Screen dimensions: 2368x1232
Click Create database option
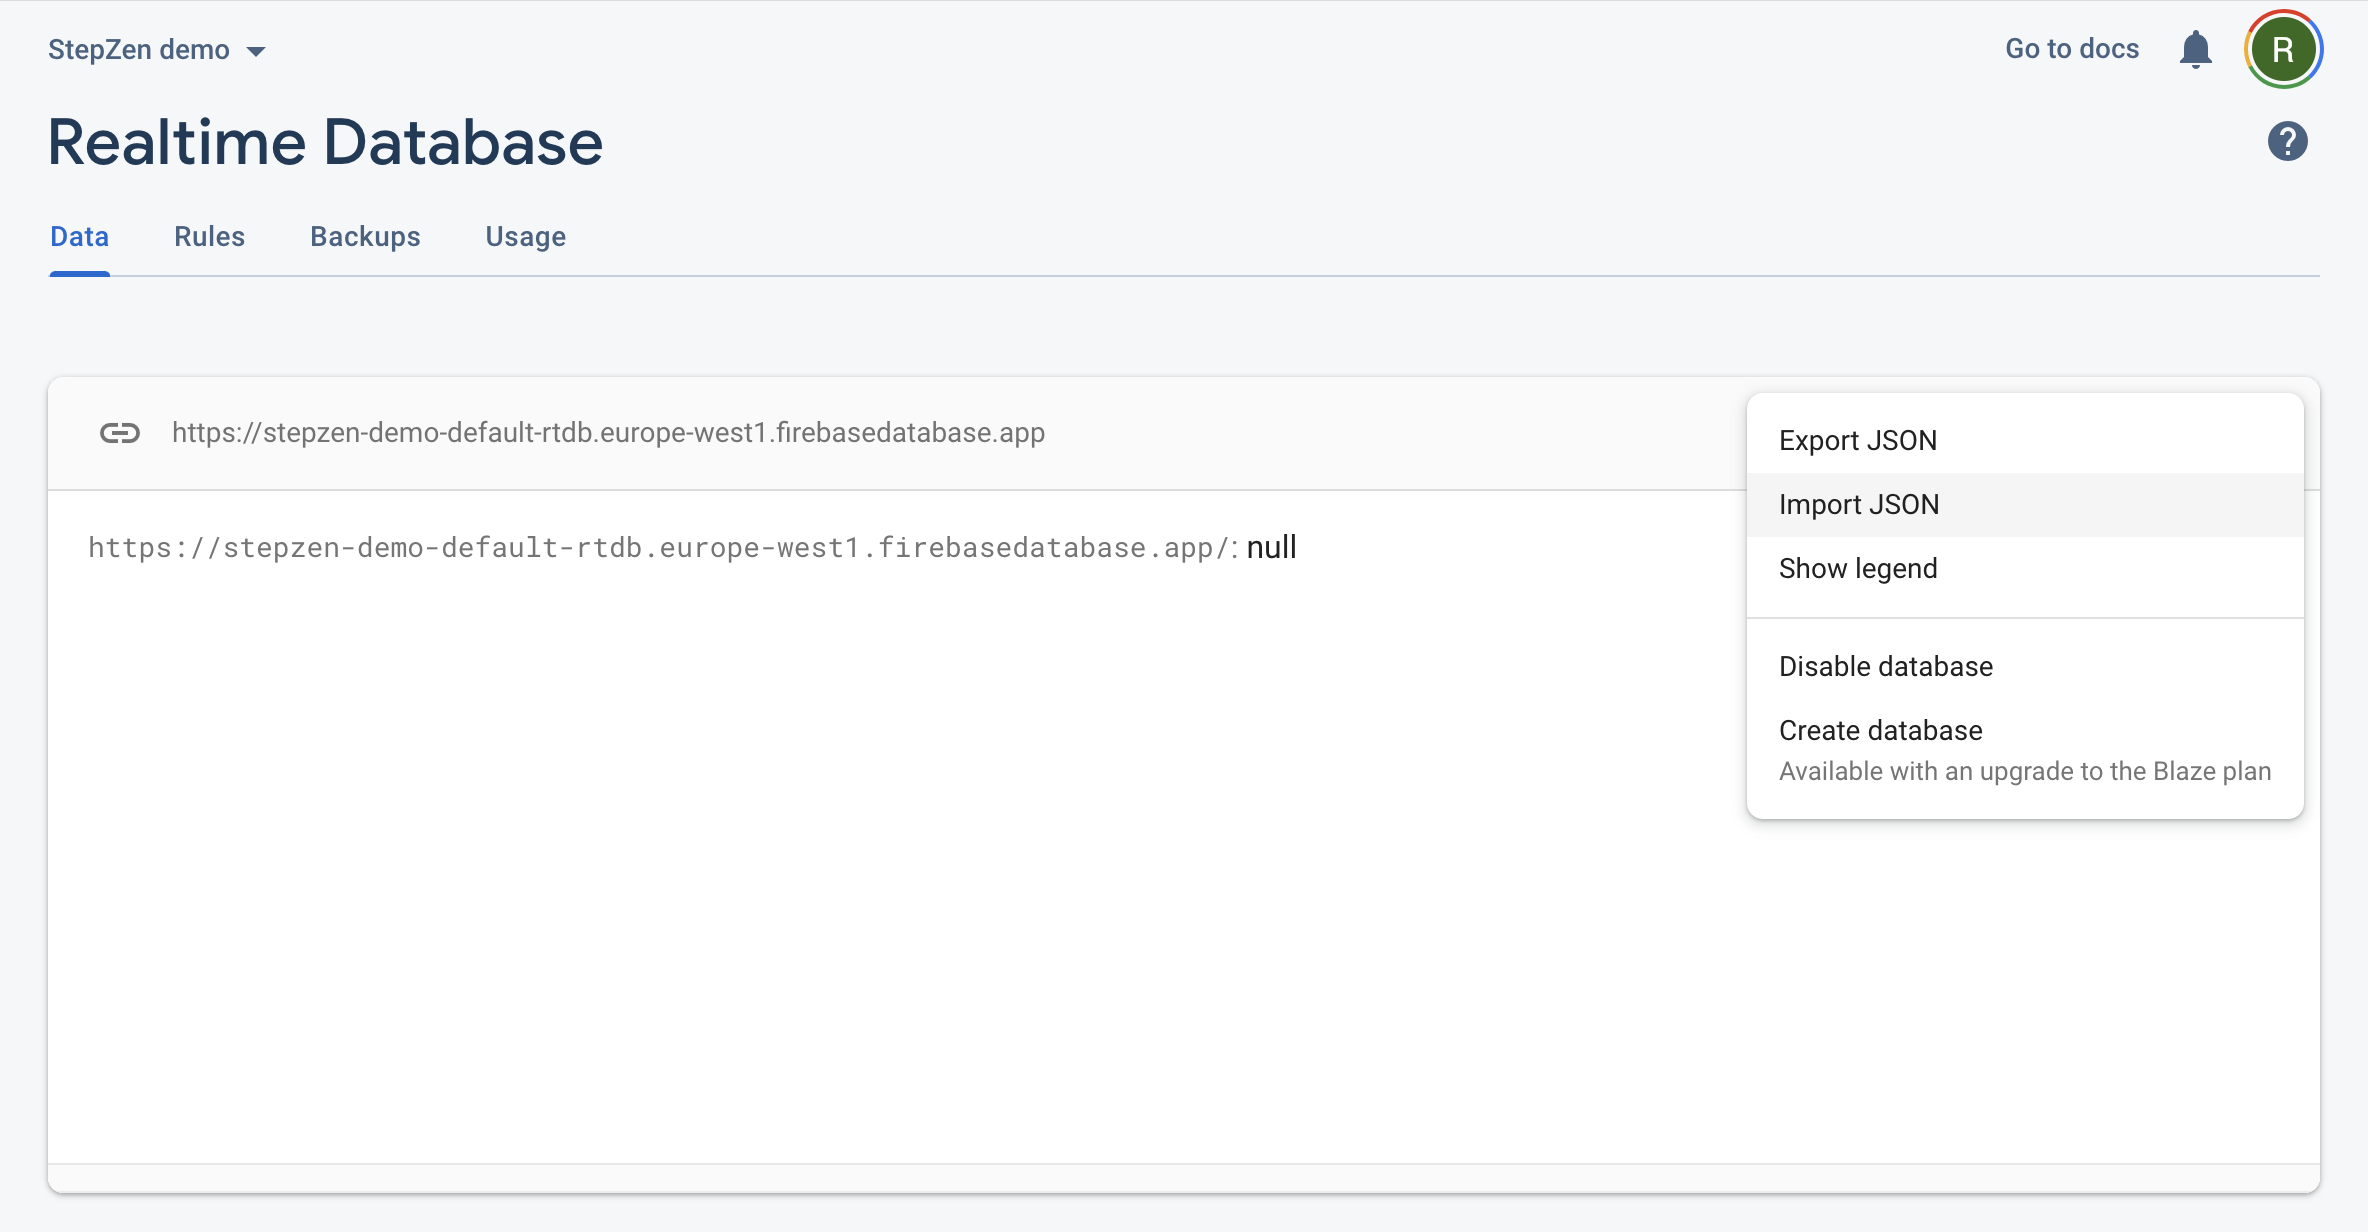1880,730
